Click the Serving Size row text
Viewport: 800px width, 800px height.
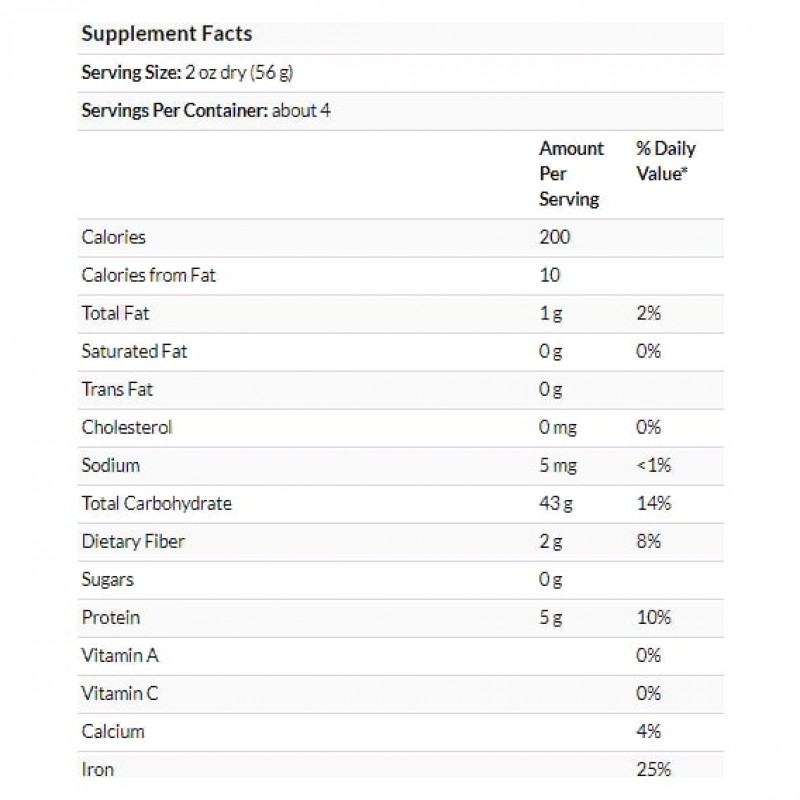(x=186, y=72)
